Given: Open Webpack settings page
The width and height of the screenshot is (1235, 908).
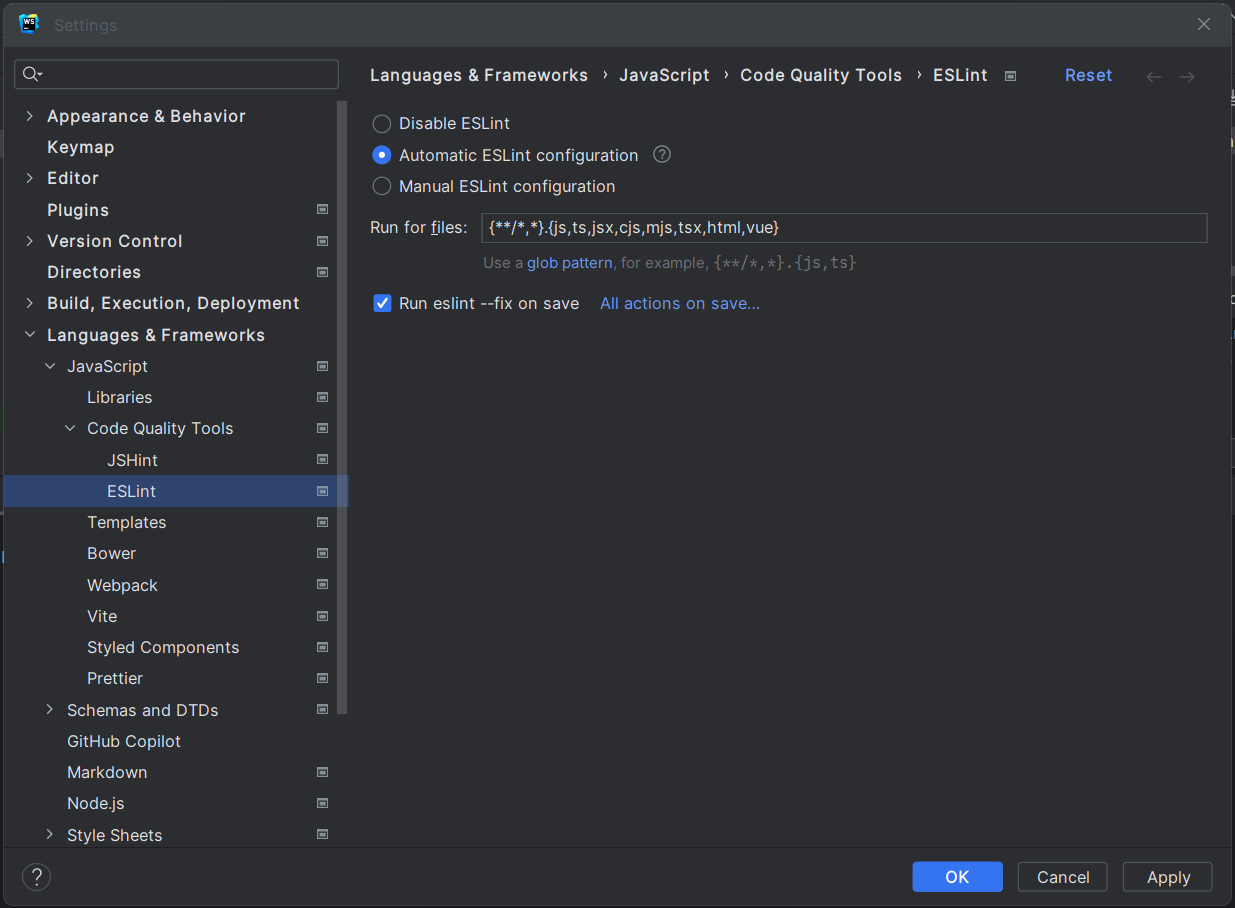Looking at the screenshot, I should (x=122, y=585).
